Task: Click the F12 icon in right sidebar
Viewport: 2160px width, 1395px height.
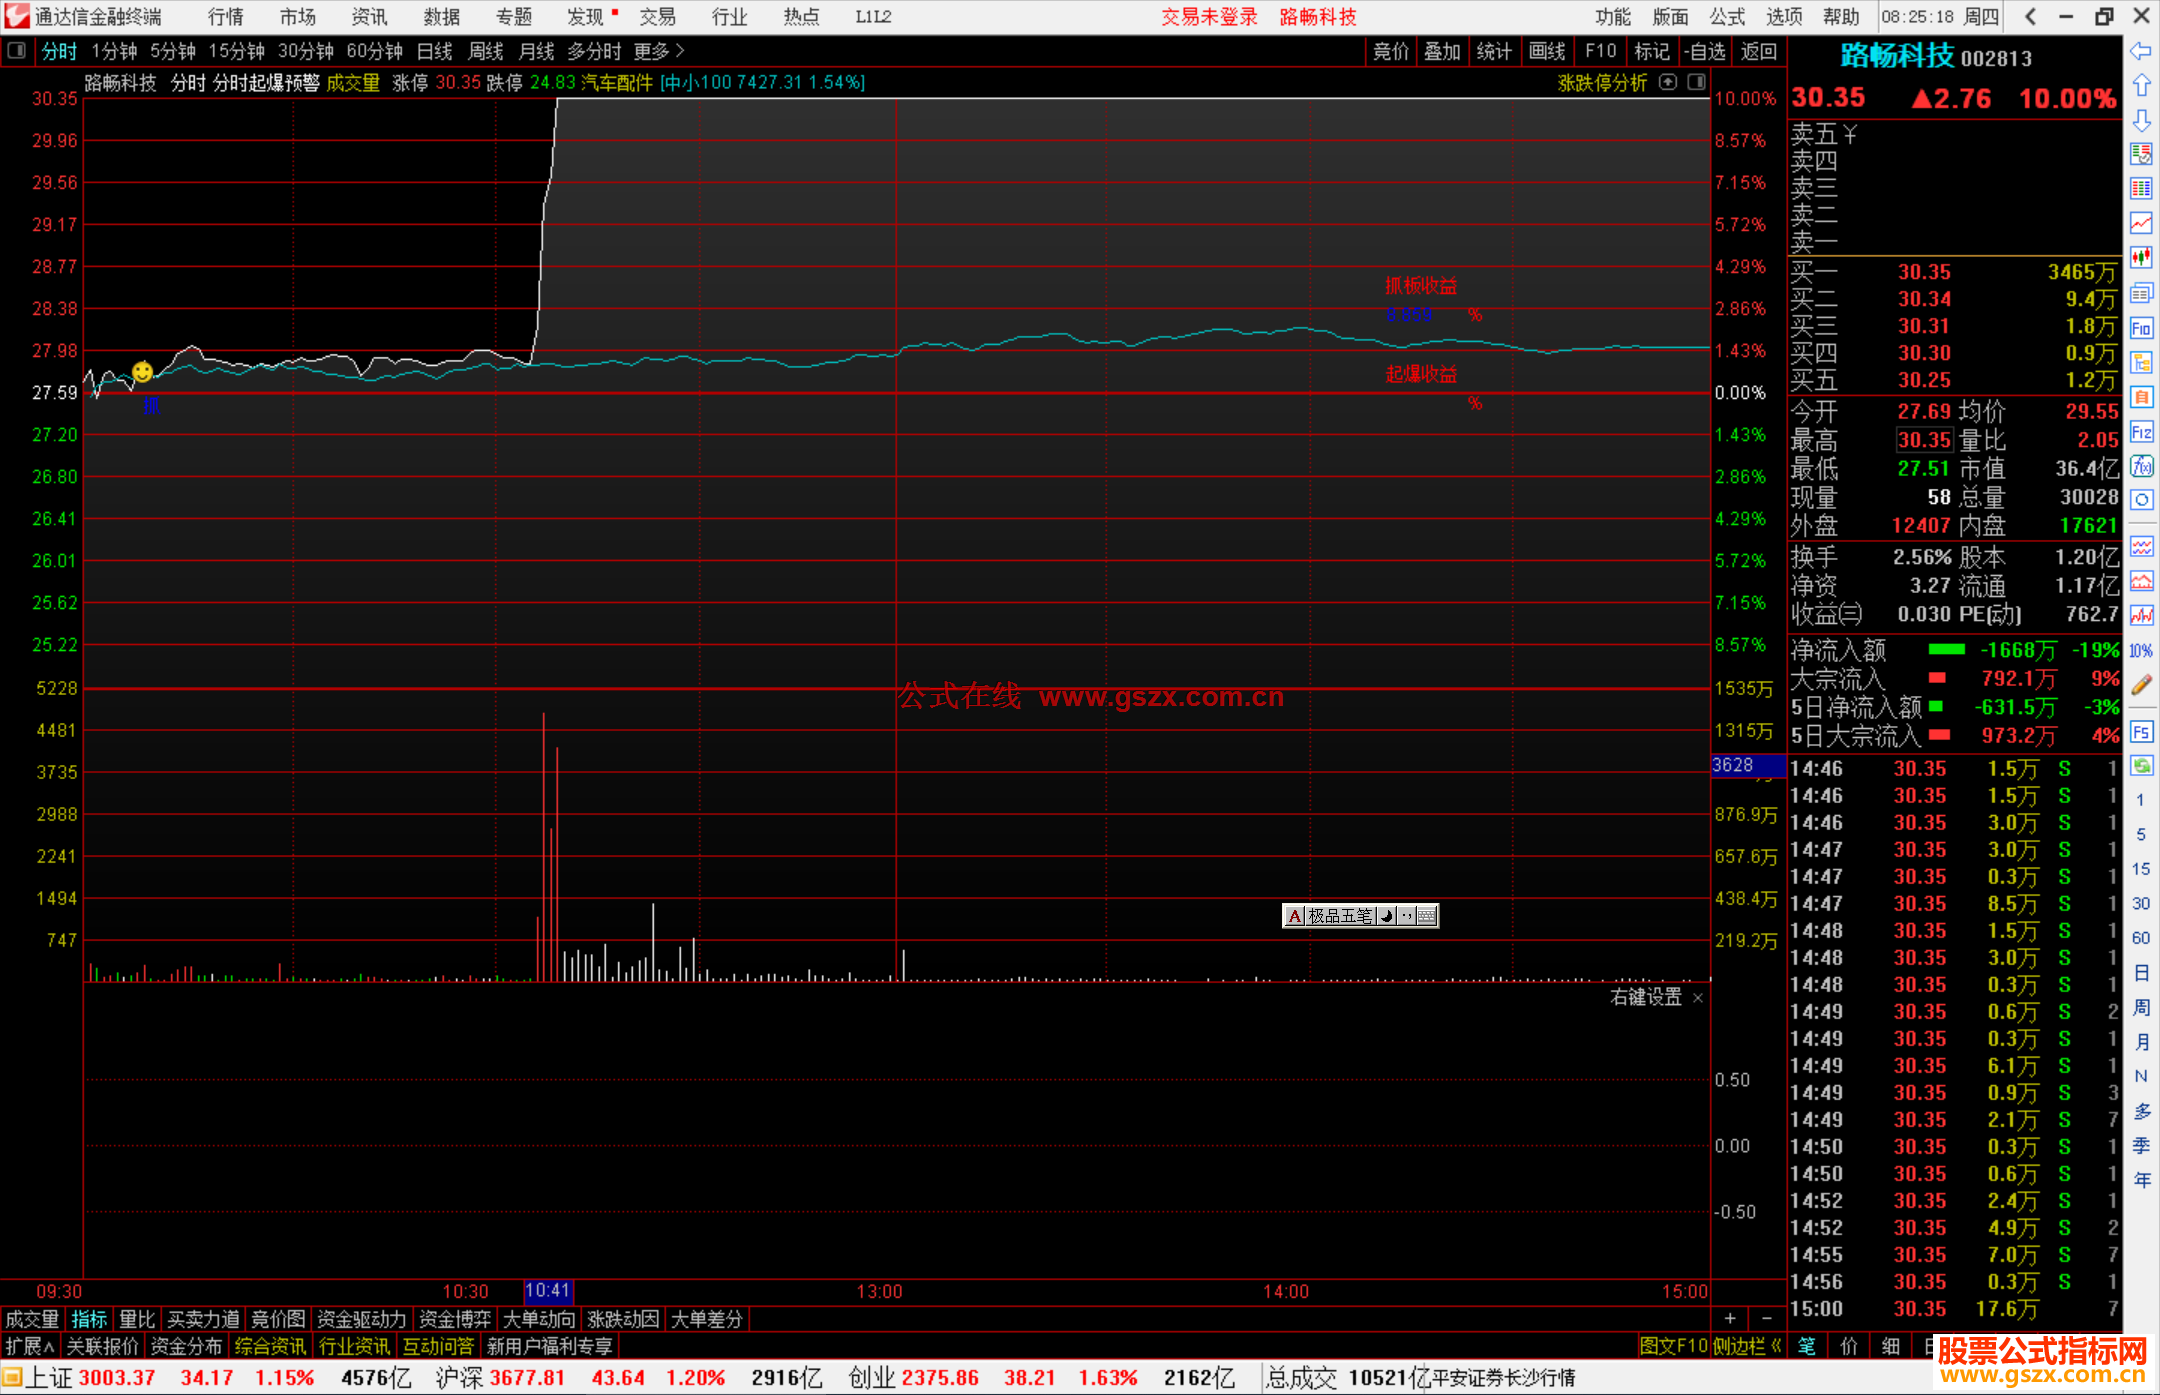Action: click(x=2141, y=432)
